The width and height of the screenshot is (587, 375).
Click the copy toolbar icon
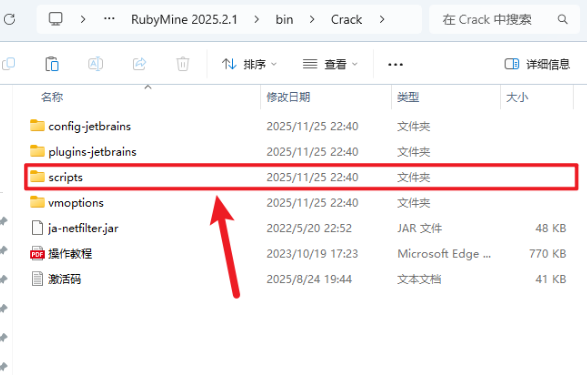point(9,64)
